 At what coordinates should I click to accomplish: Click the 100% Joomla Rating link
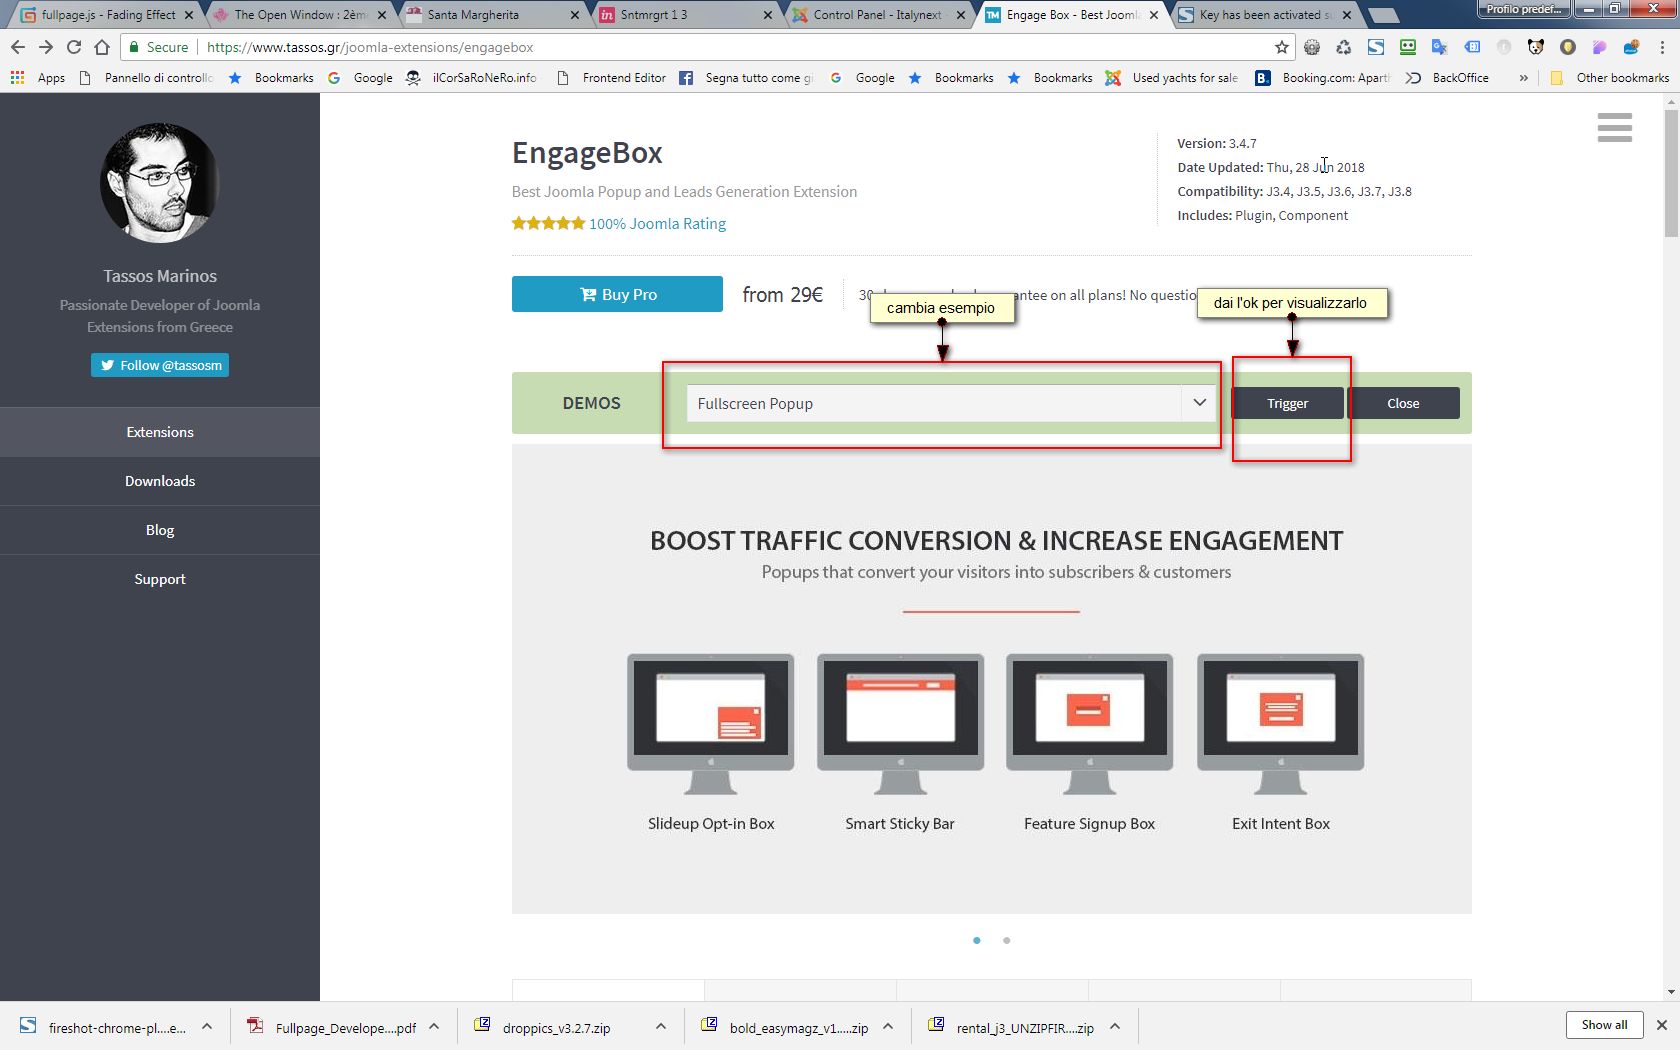click(657, 223)
